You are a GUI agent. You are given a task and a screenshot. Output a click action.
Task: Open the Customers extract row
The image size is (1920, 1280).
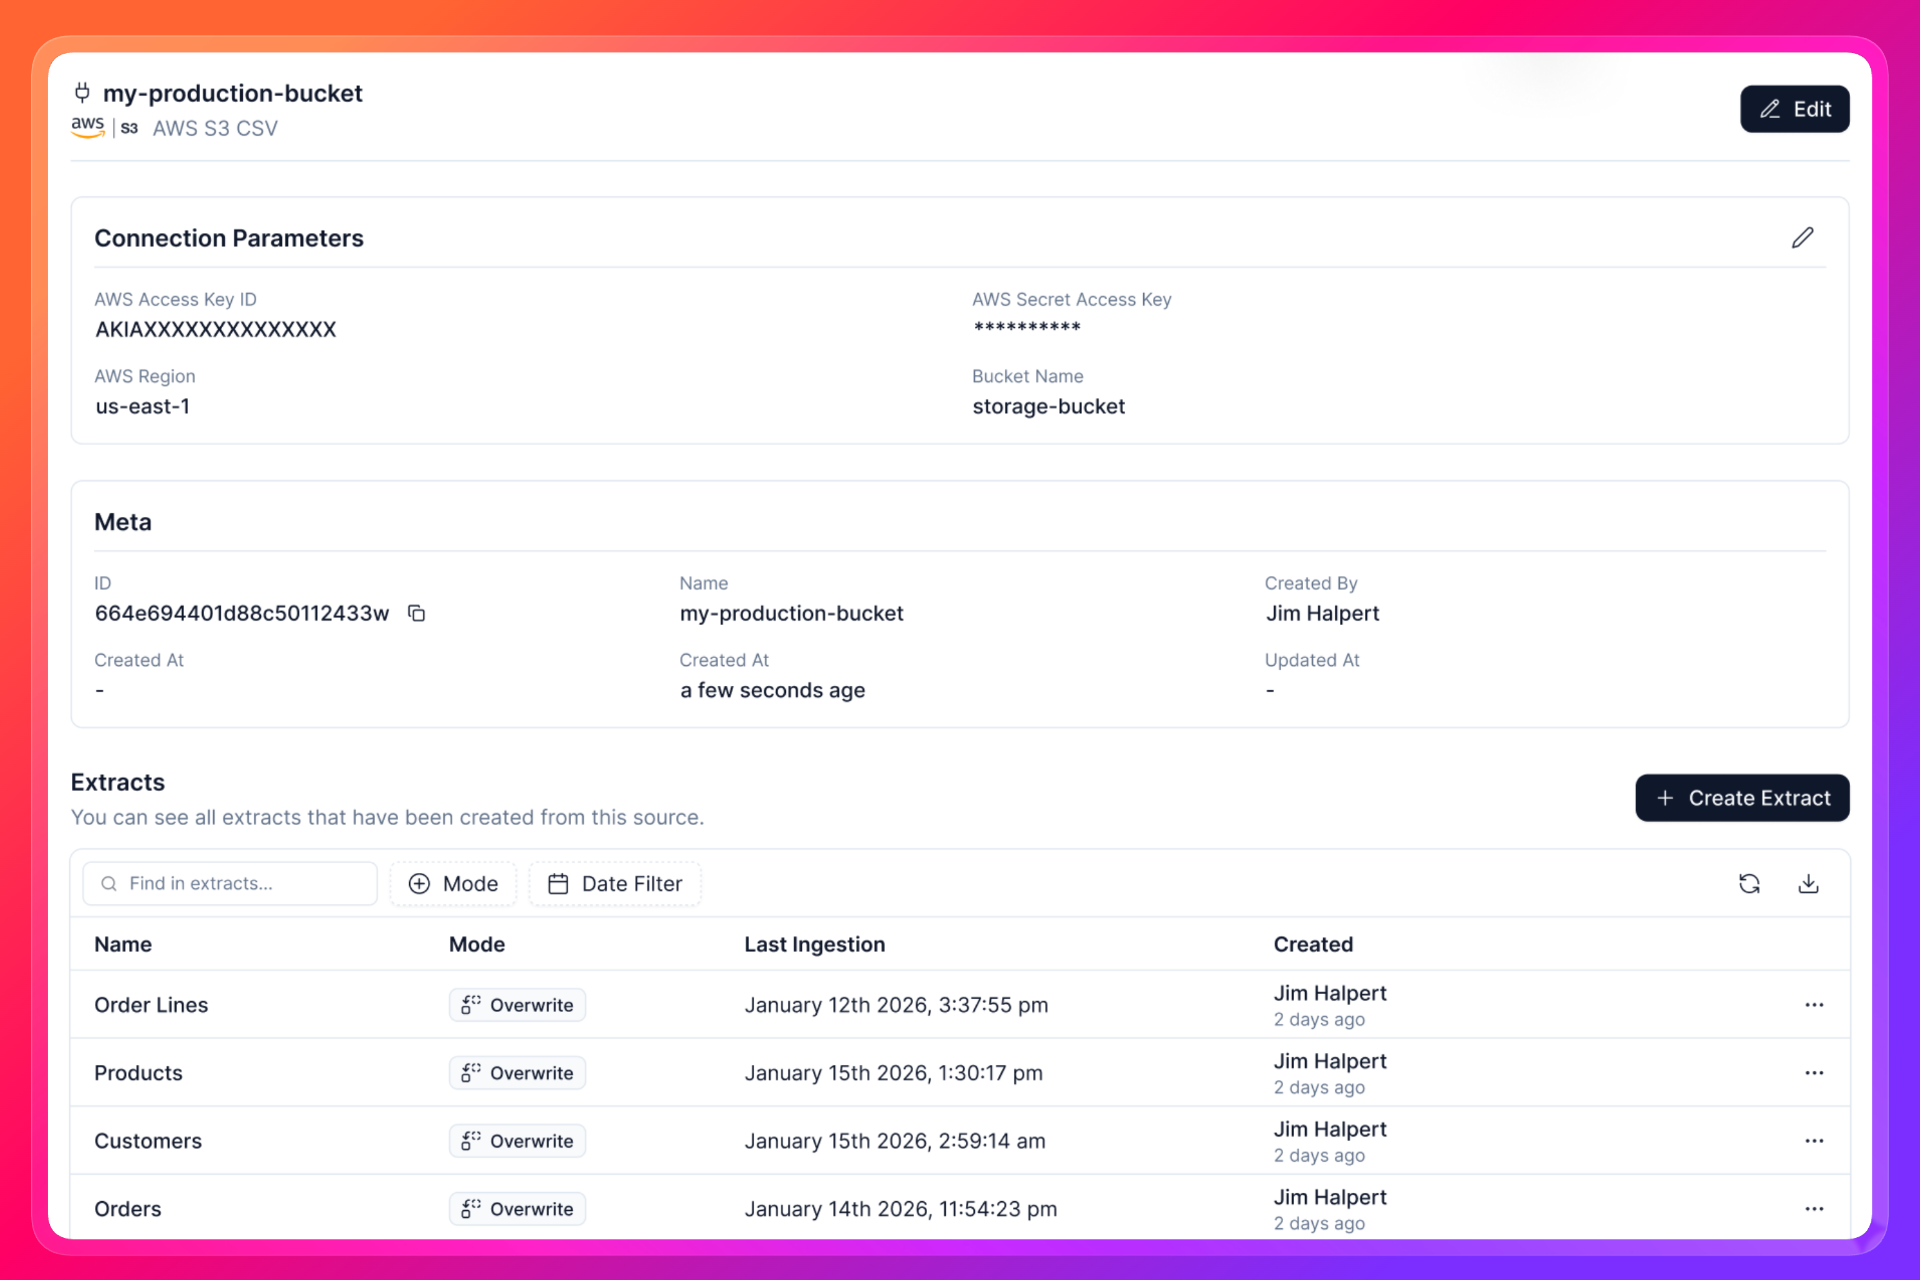[148, 1141]
